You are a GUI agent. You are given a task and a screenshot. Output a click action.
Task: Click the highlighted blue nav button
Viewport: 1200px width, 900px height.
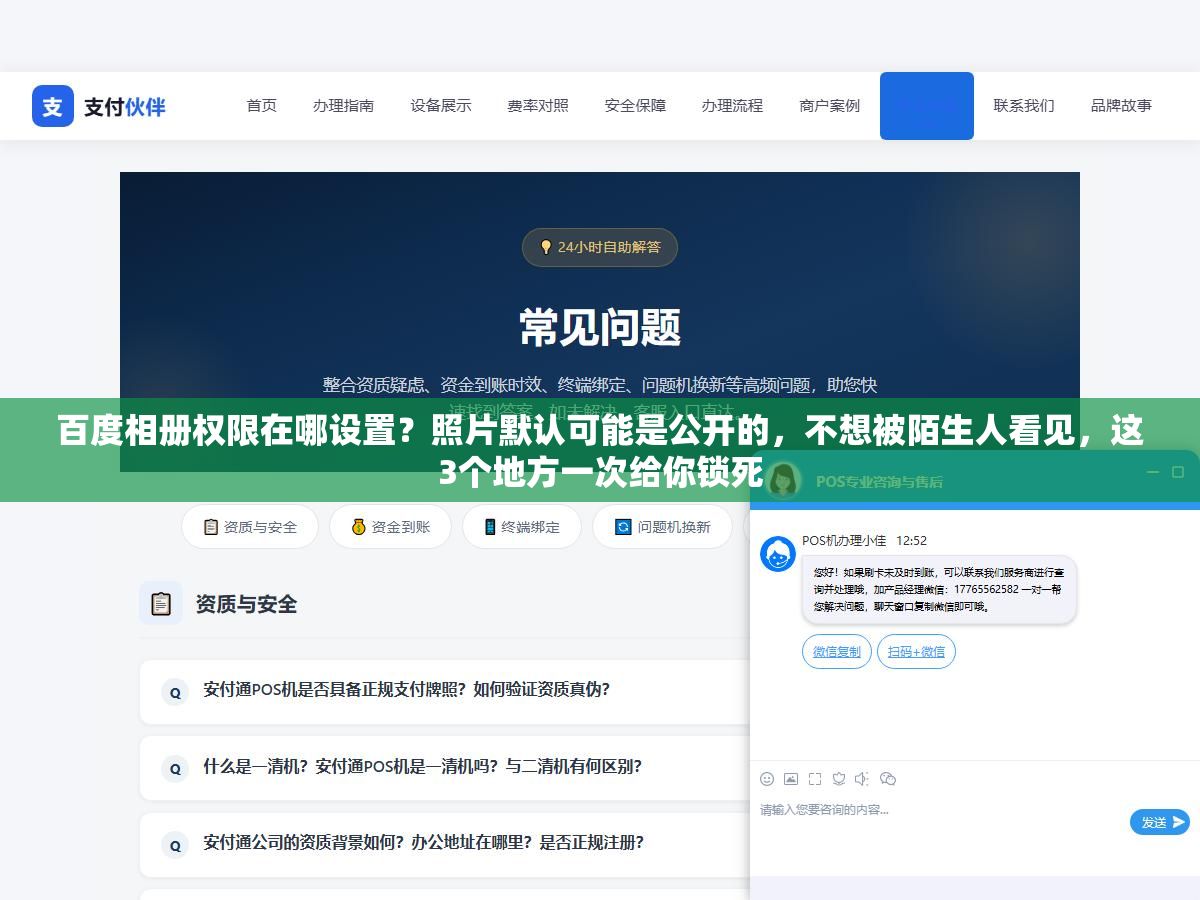927,106
